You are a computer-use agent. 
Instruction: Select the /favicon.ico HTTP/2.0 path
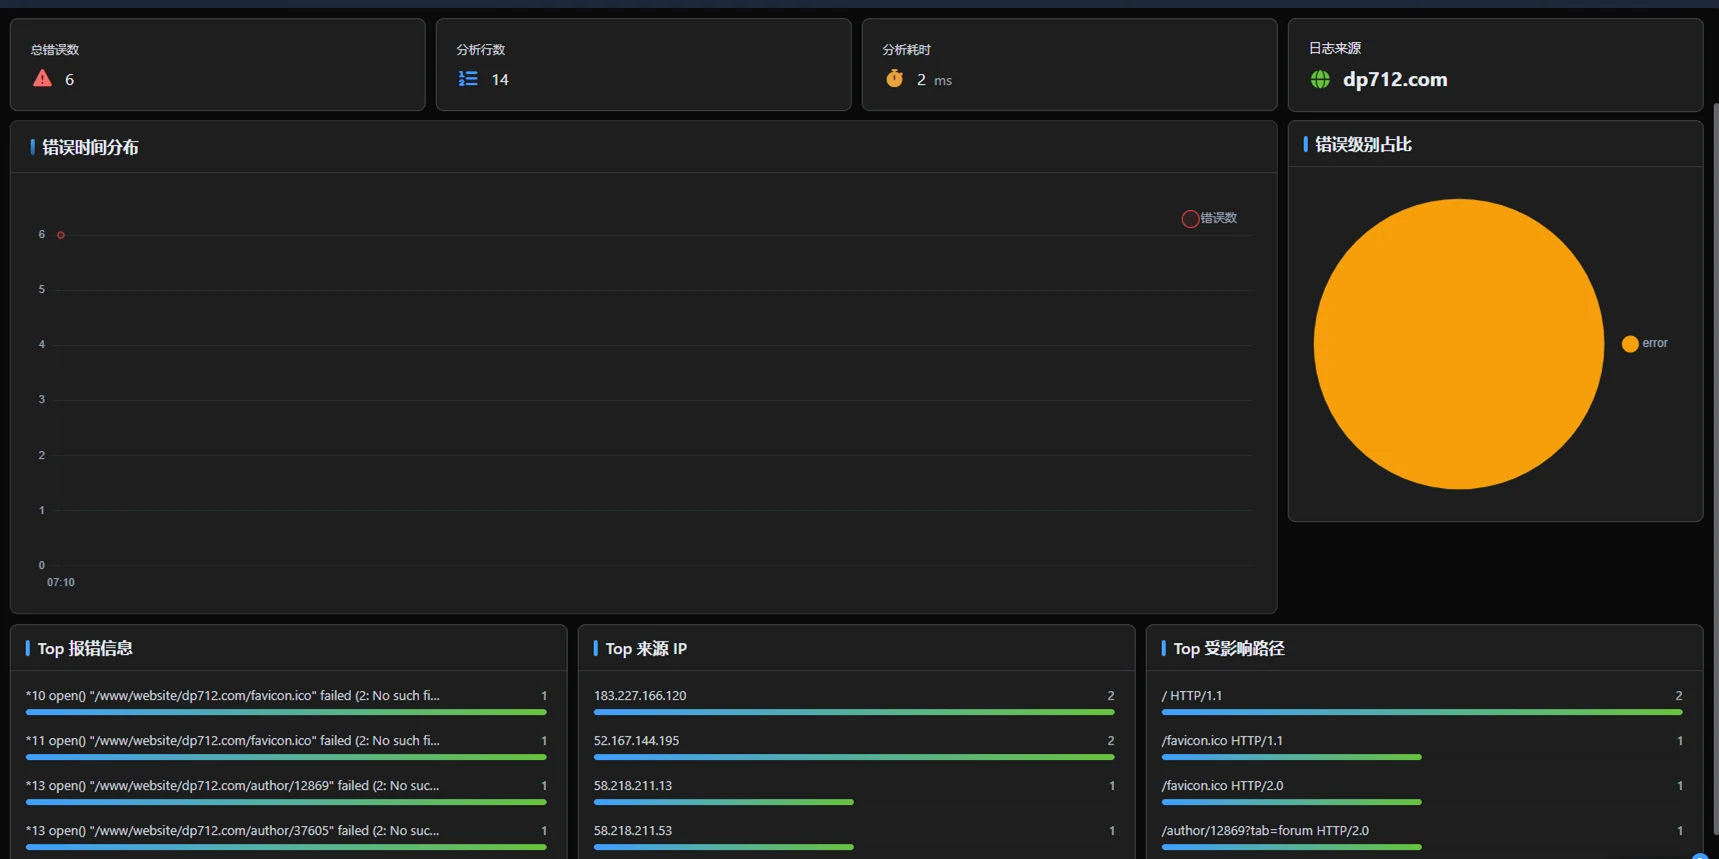tap(1222, 786)
